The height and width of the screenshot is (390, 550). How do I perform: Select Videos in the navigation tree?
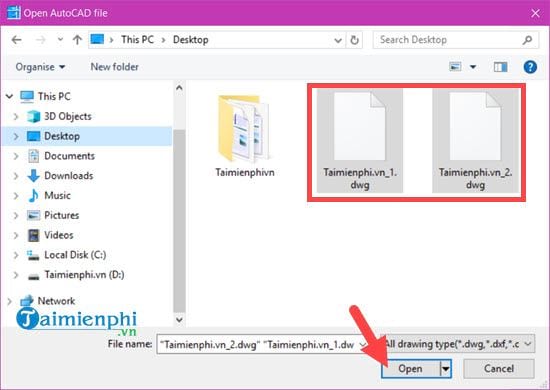(59, 235)
